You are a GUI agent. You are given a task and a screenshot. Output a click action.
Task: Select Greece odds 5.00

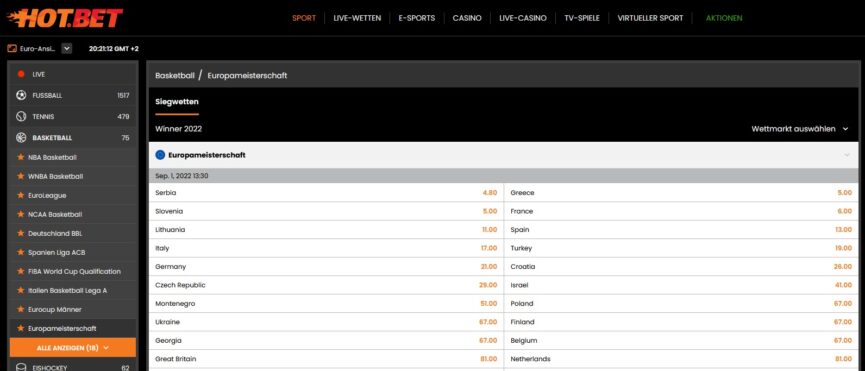pyautogui.click(x=844, y=193)
